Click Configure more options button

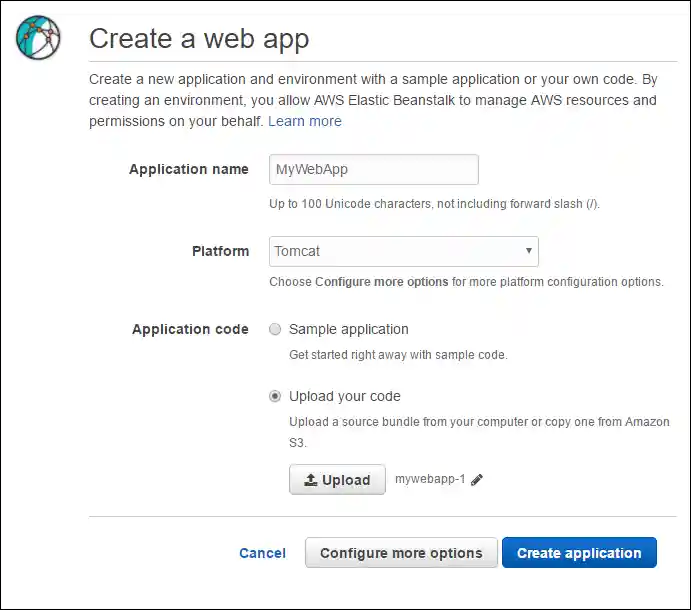point(401,553)
